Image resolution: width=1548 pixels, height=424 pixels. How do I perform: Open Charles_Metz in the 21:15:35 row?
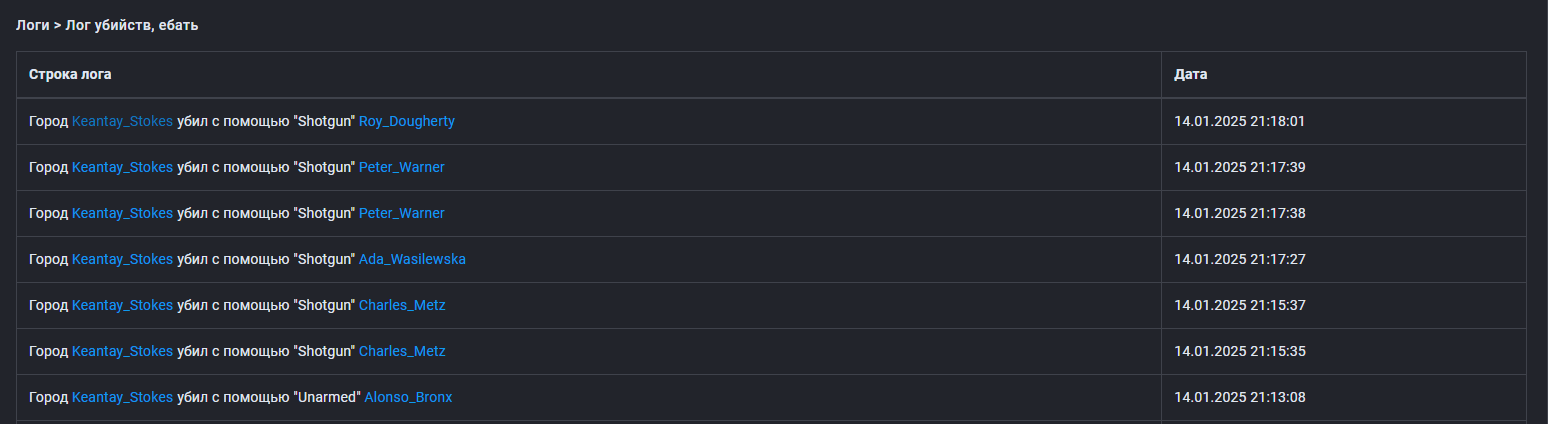[x=402, y=351]
